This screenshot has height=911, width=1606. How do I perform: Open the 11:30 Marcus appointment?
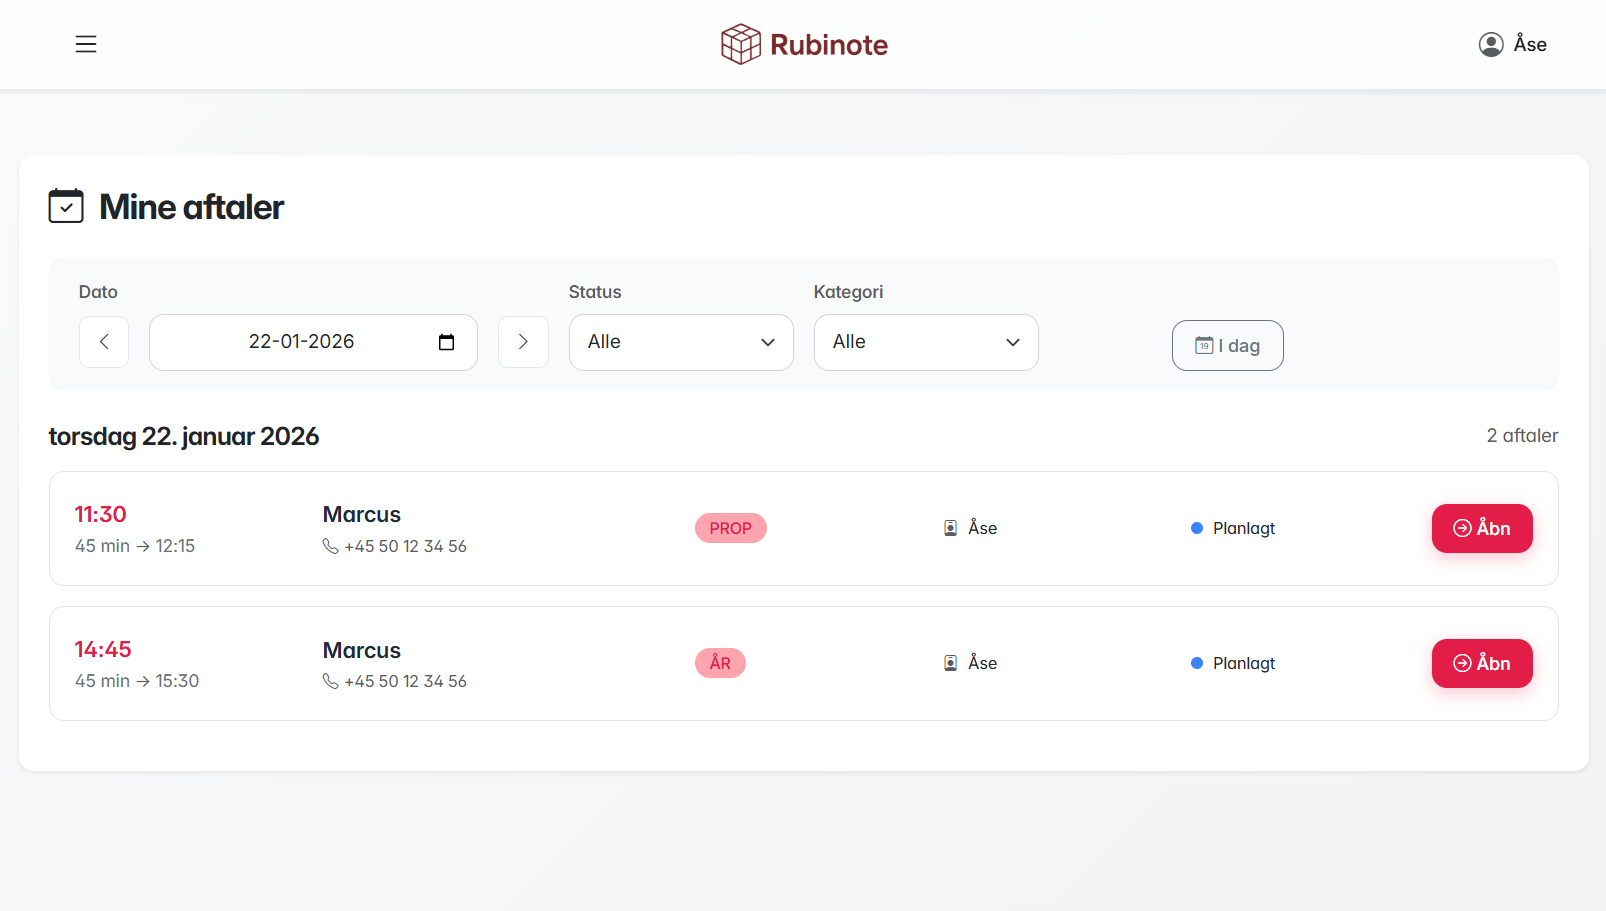coord(1481,528)
